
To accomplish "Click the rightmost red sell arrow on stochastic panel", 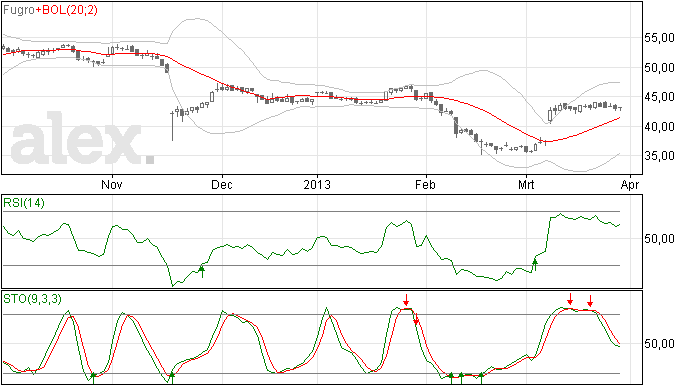I will coord(590,301).
